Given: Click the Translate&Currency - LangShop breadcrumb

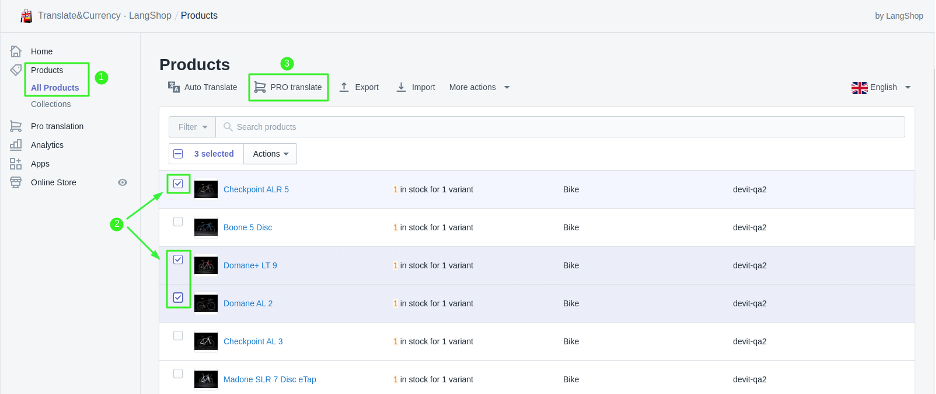Looking at the screenshot, I should click(x=104, y=16).
